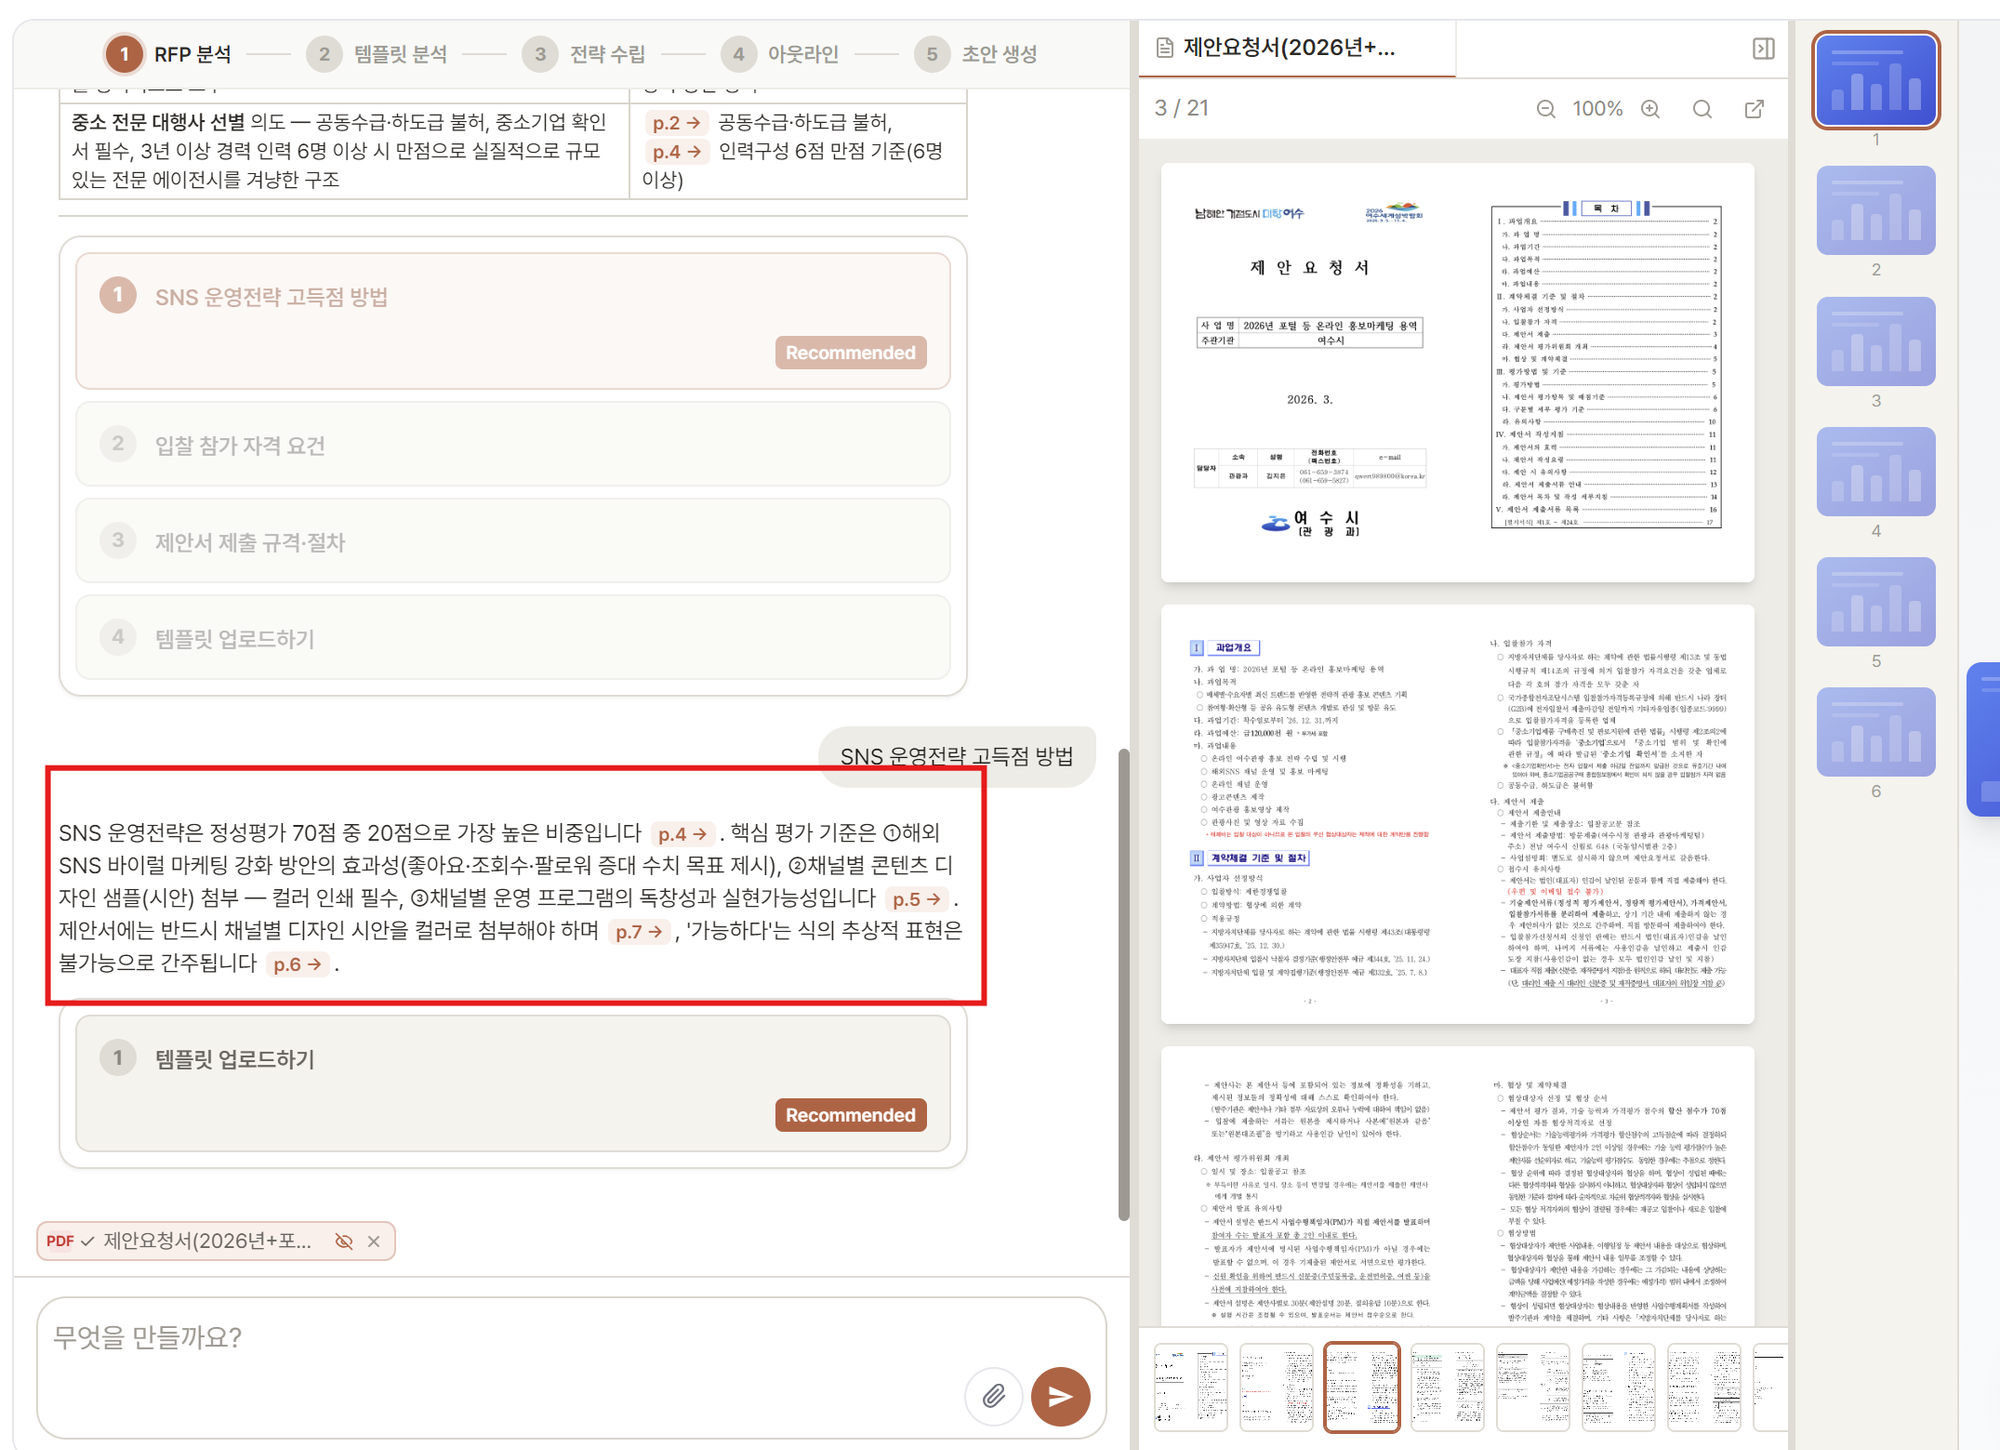Viewport: 2000px width, 1450px height.
Task: Click the paperclip attachment icon in chat
Action: (x=994, y=1396)
